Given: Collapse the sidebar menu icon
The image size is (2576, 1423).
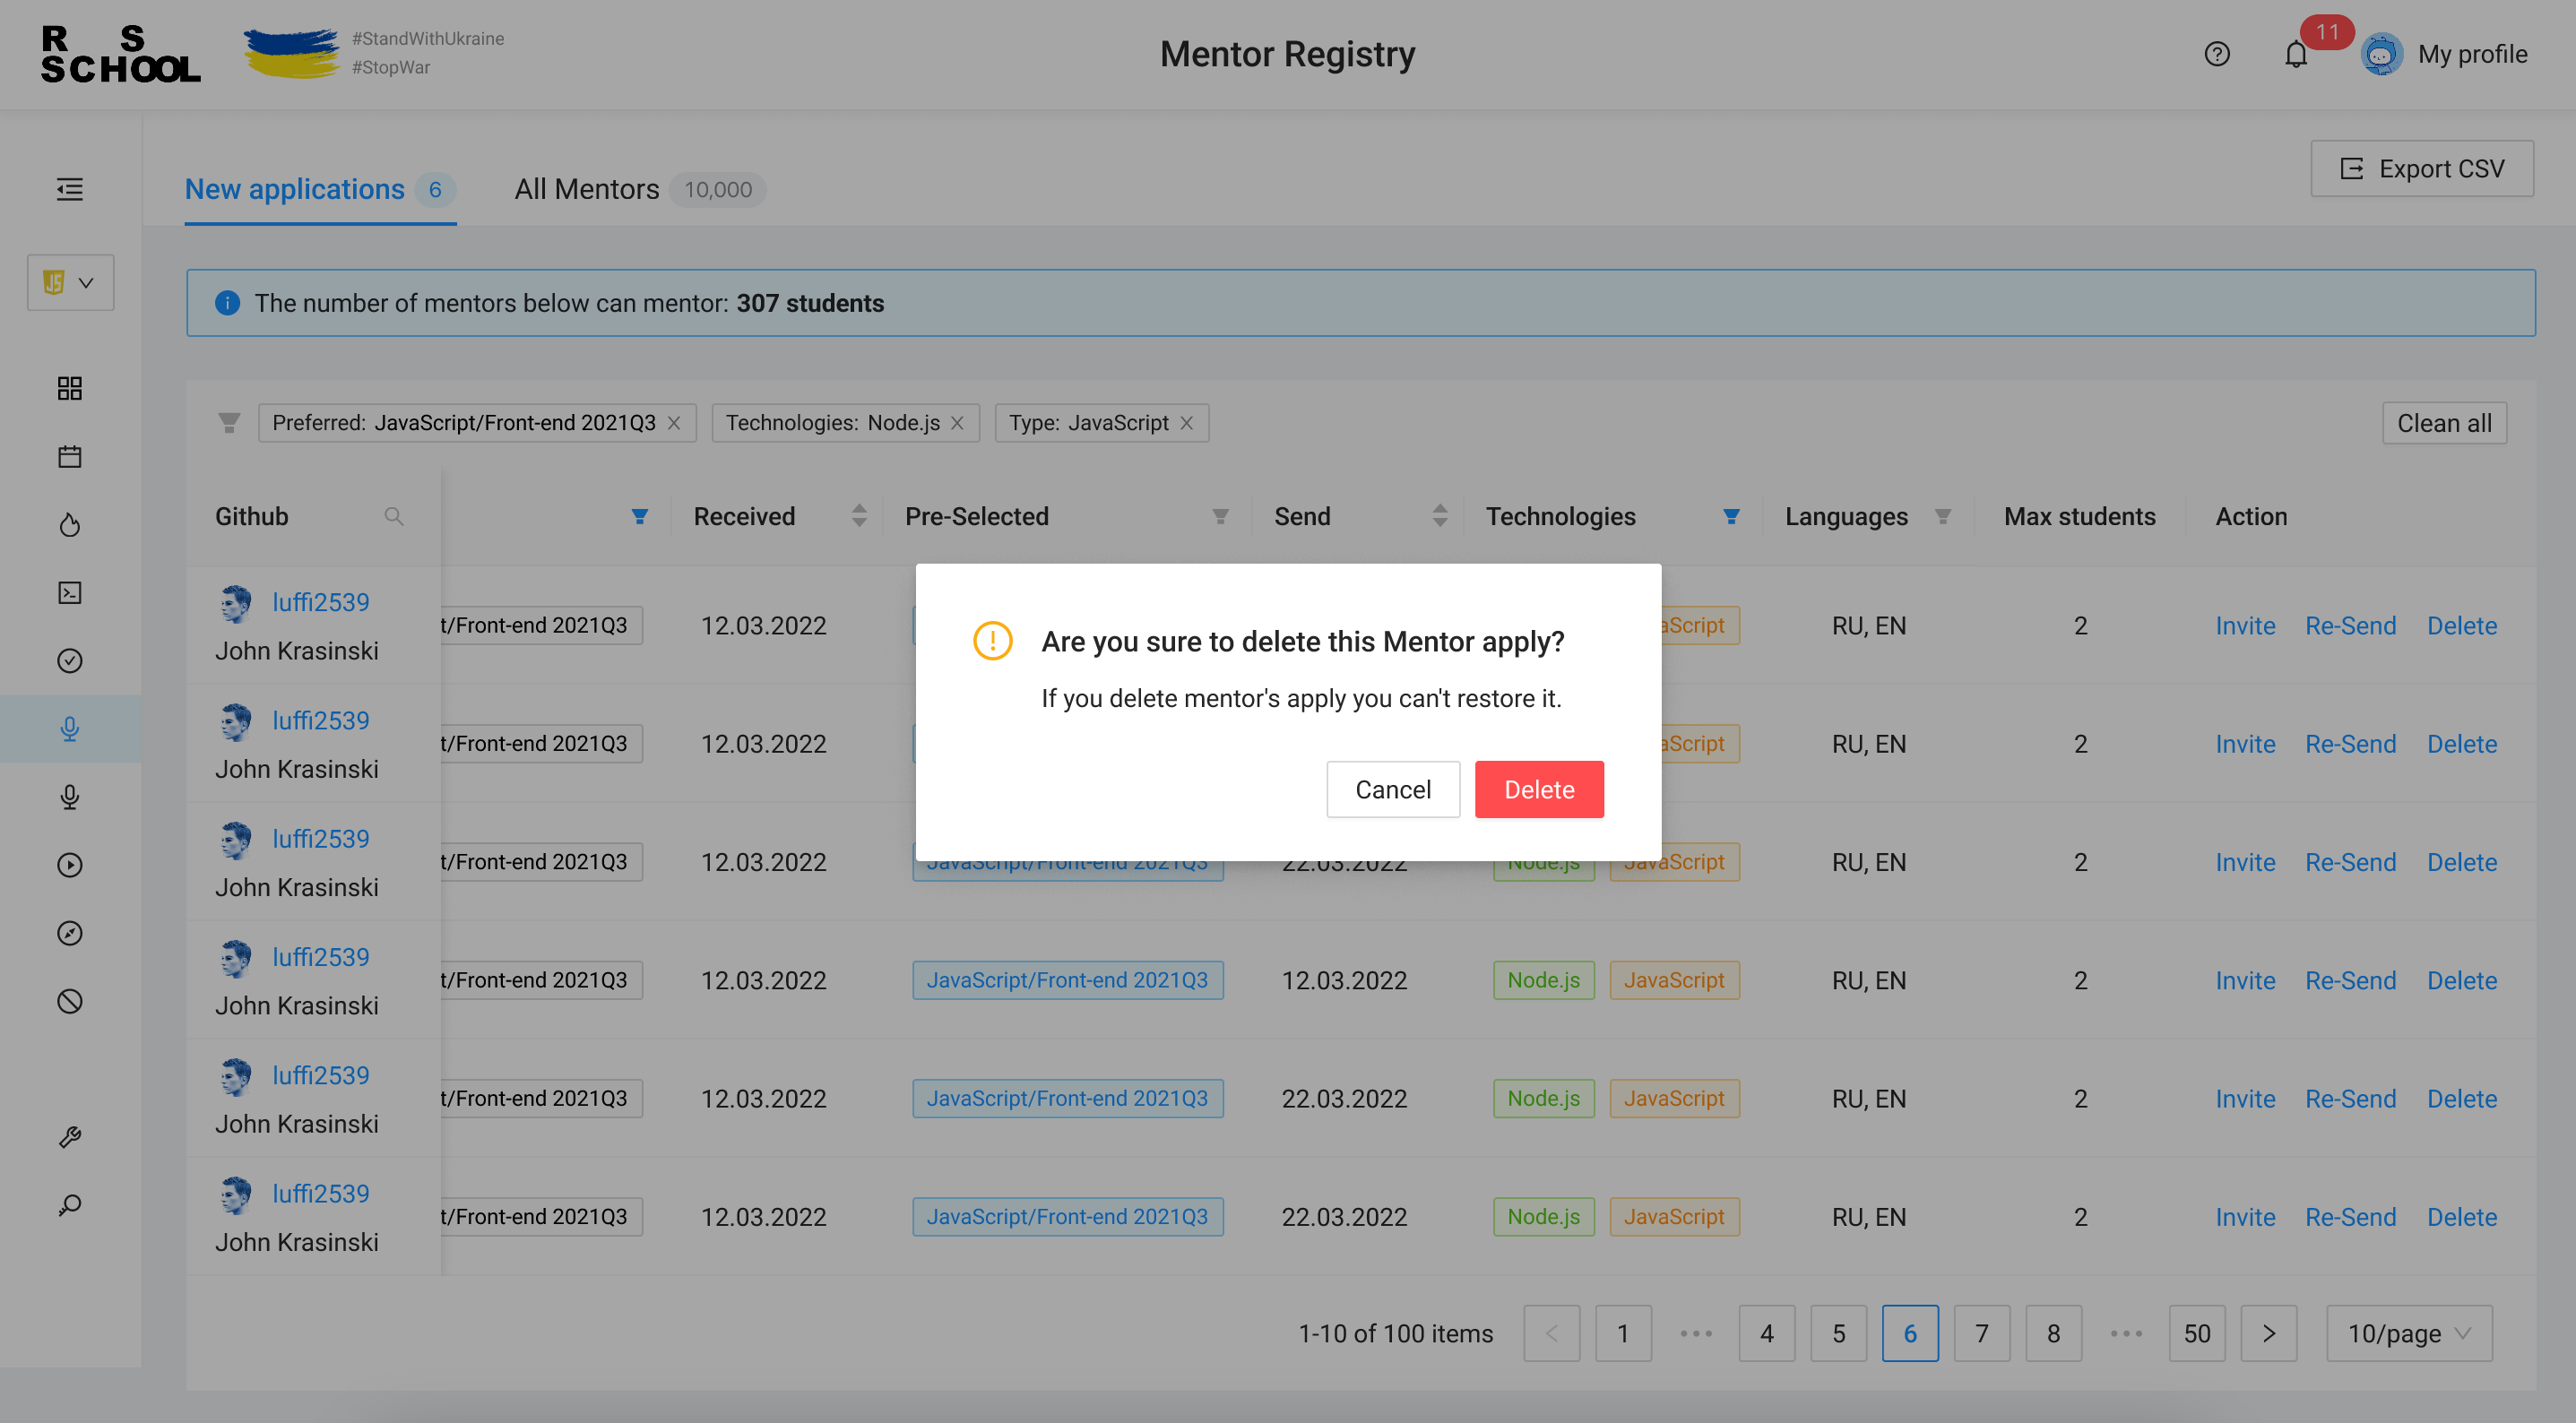Looking at the screenshot, I should coord(69,189).
